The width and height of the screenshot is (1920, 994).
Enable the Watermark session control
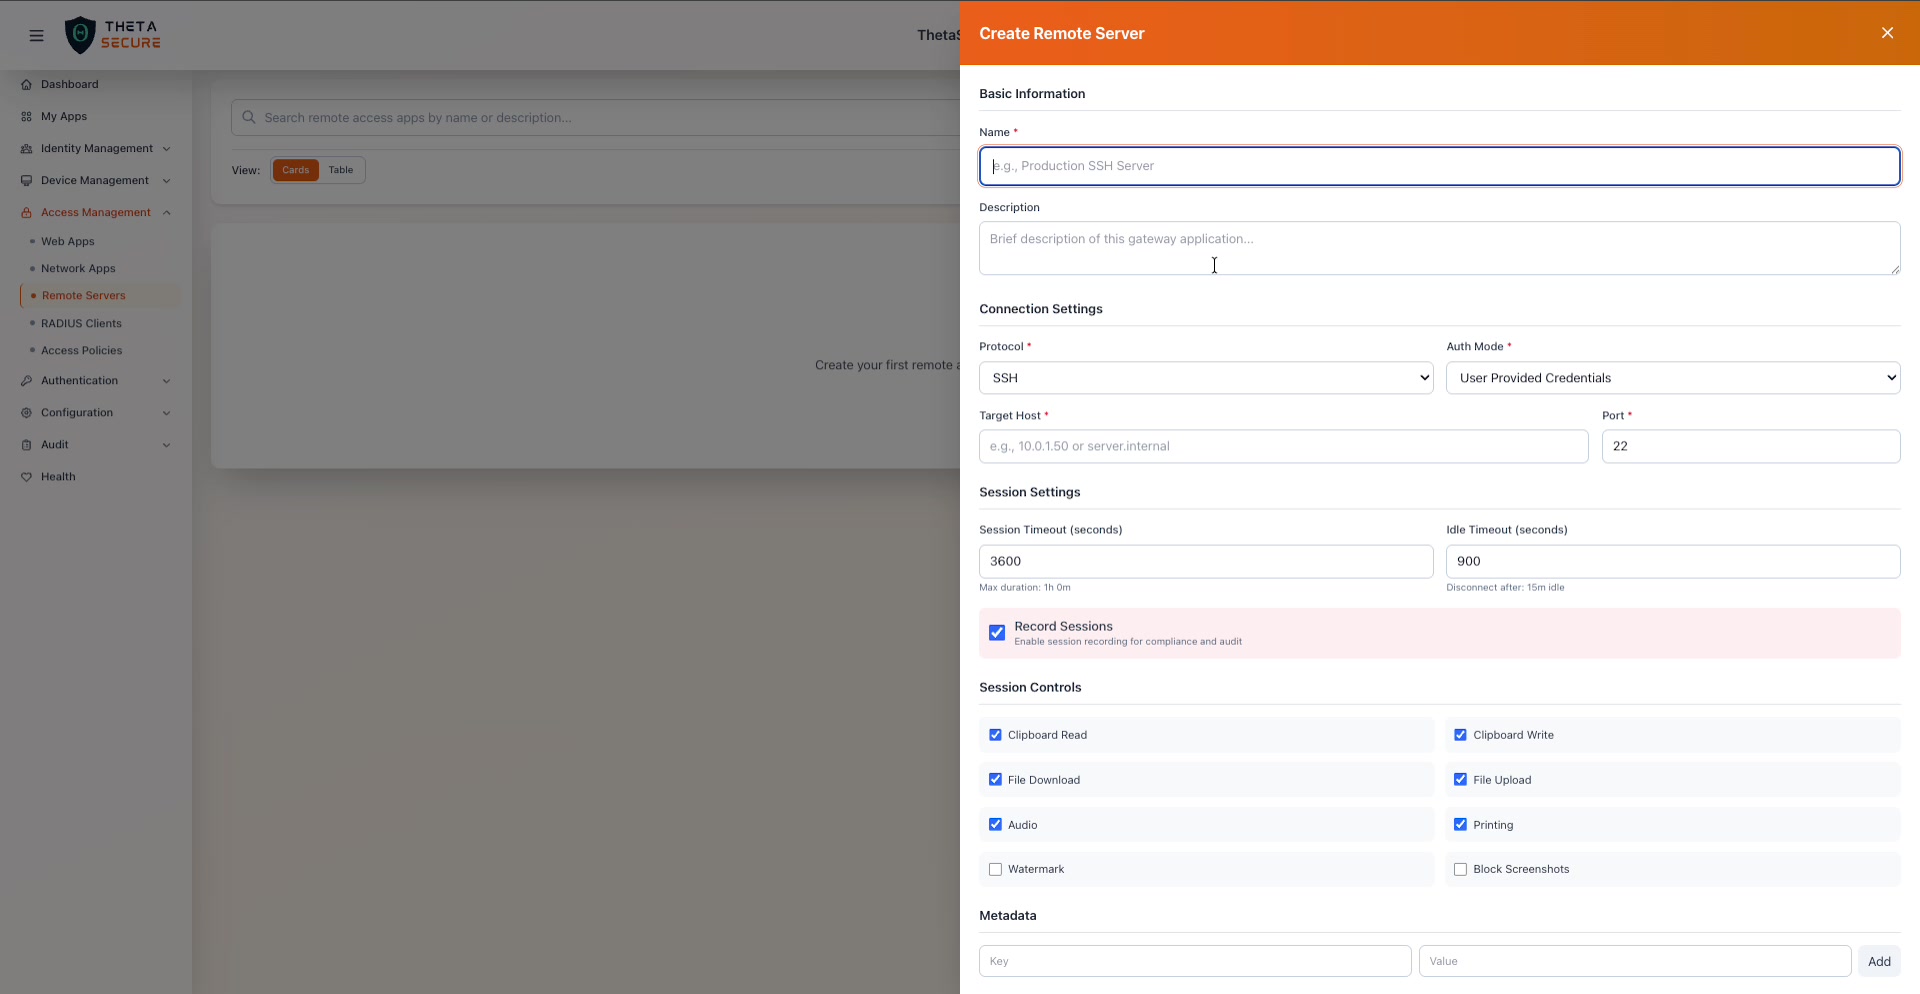pos(995,869)
